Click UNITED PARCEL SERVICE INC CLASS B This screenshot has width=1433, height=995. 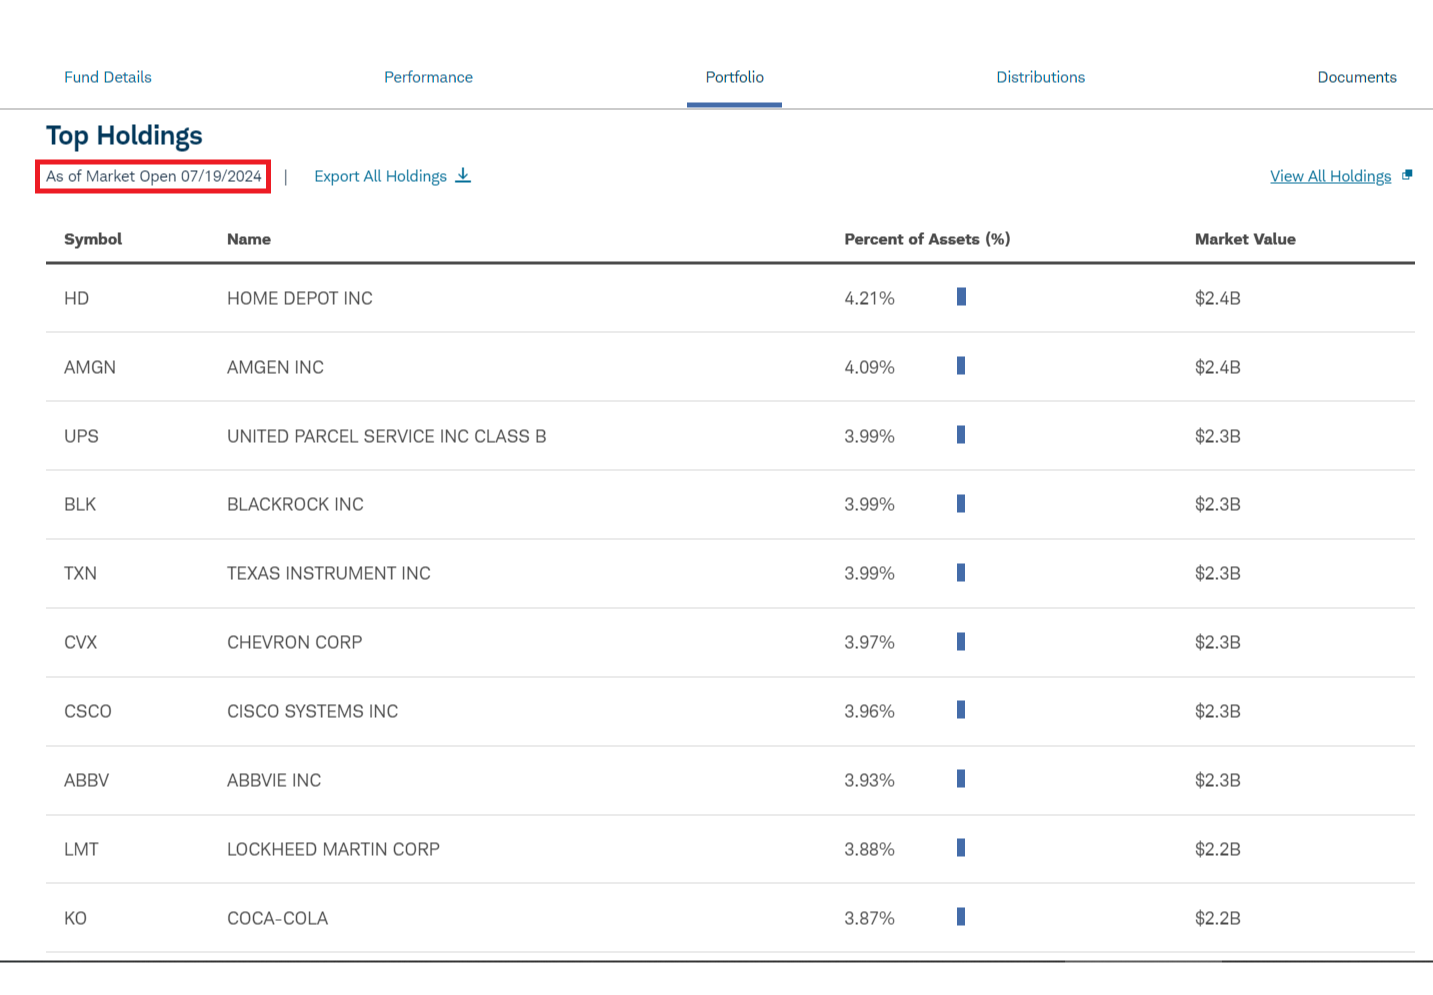click(x=387, y=436)
